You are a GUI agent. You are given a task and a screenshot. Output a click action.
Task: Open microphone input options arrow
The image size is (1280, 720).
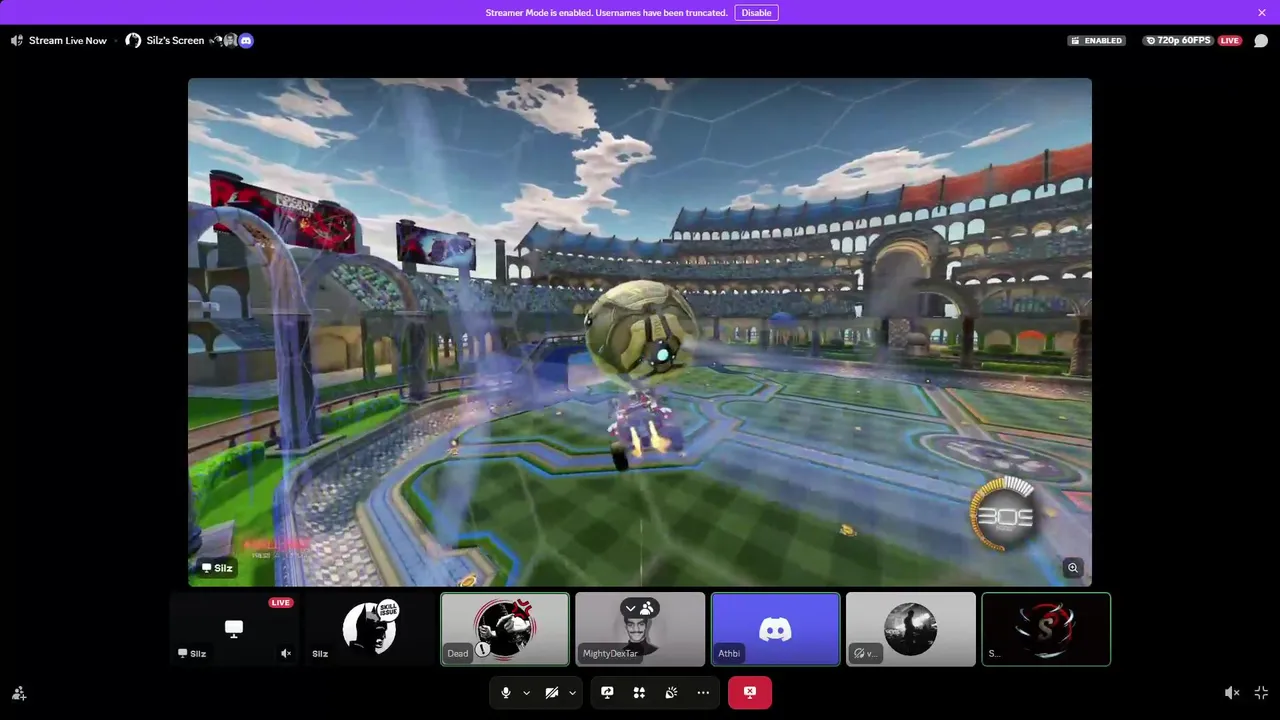click(527, 692)
